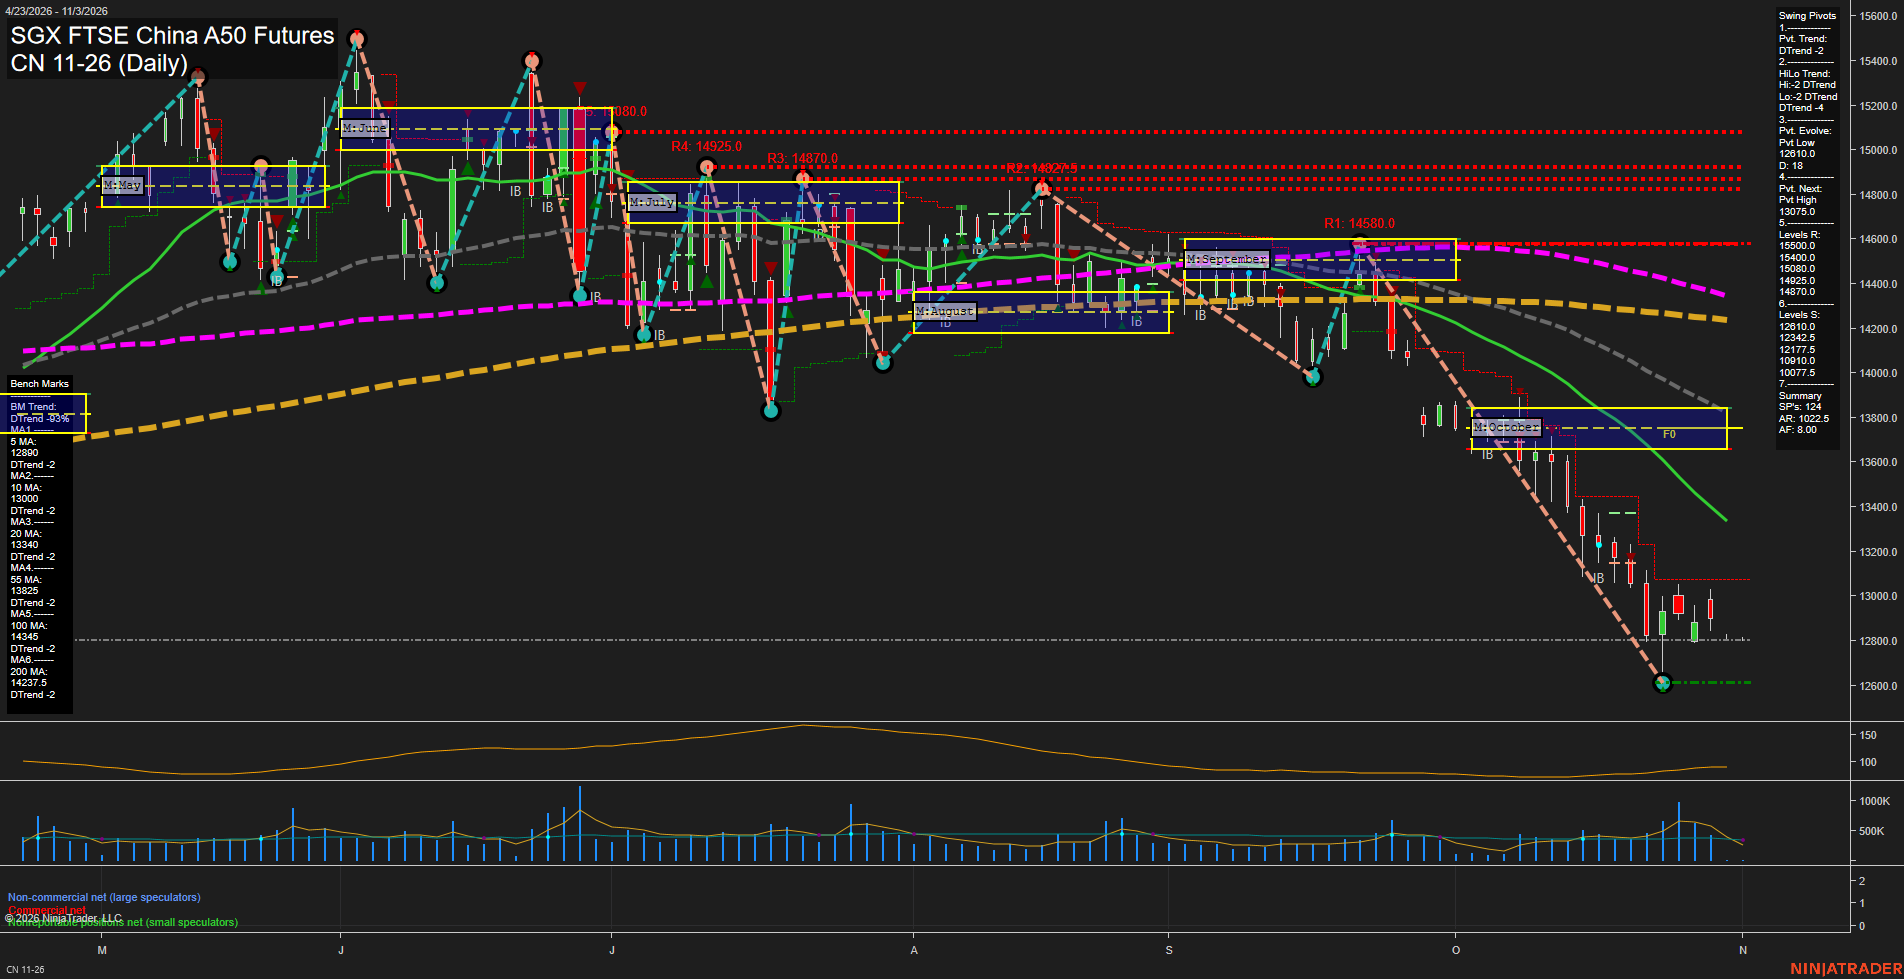Click the HiLo Trend: entry
This screenshot has width=1904, height=979.
tap(1804, 74)
